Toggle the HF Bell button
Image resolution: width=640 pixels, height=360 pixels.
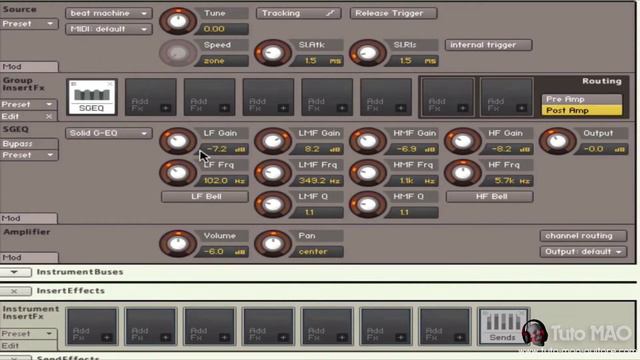(x=490, y=196)
